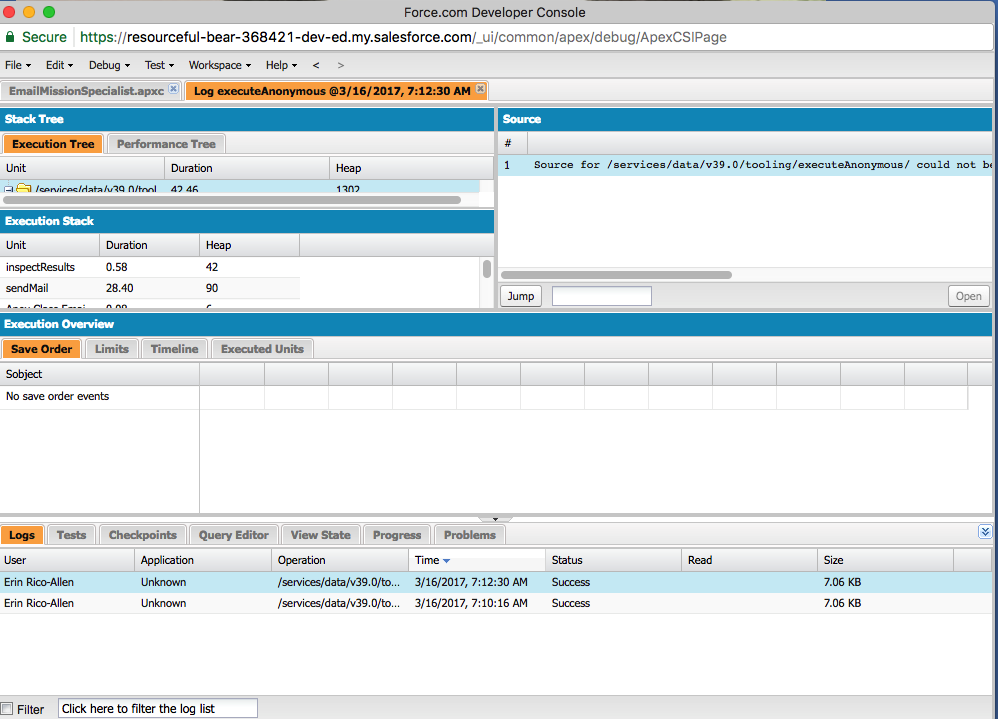Open the Help menu
Viewport: 998px width, 719px height.
[281, 65]
